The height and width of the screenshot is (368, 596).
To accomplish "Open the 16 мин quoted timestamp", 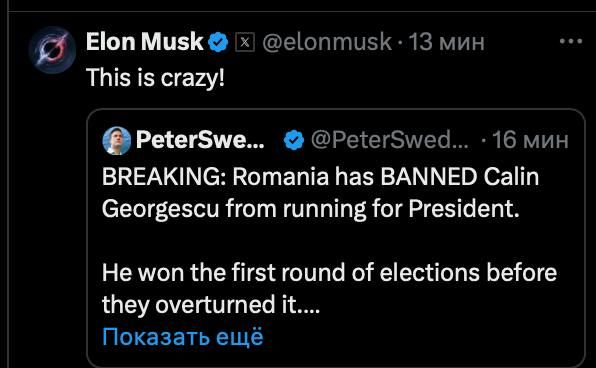I will coord(530,140).
